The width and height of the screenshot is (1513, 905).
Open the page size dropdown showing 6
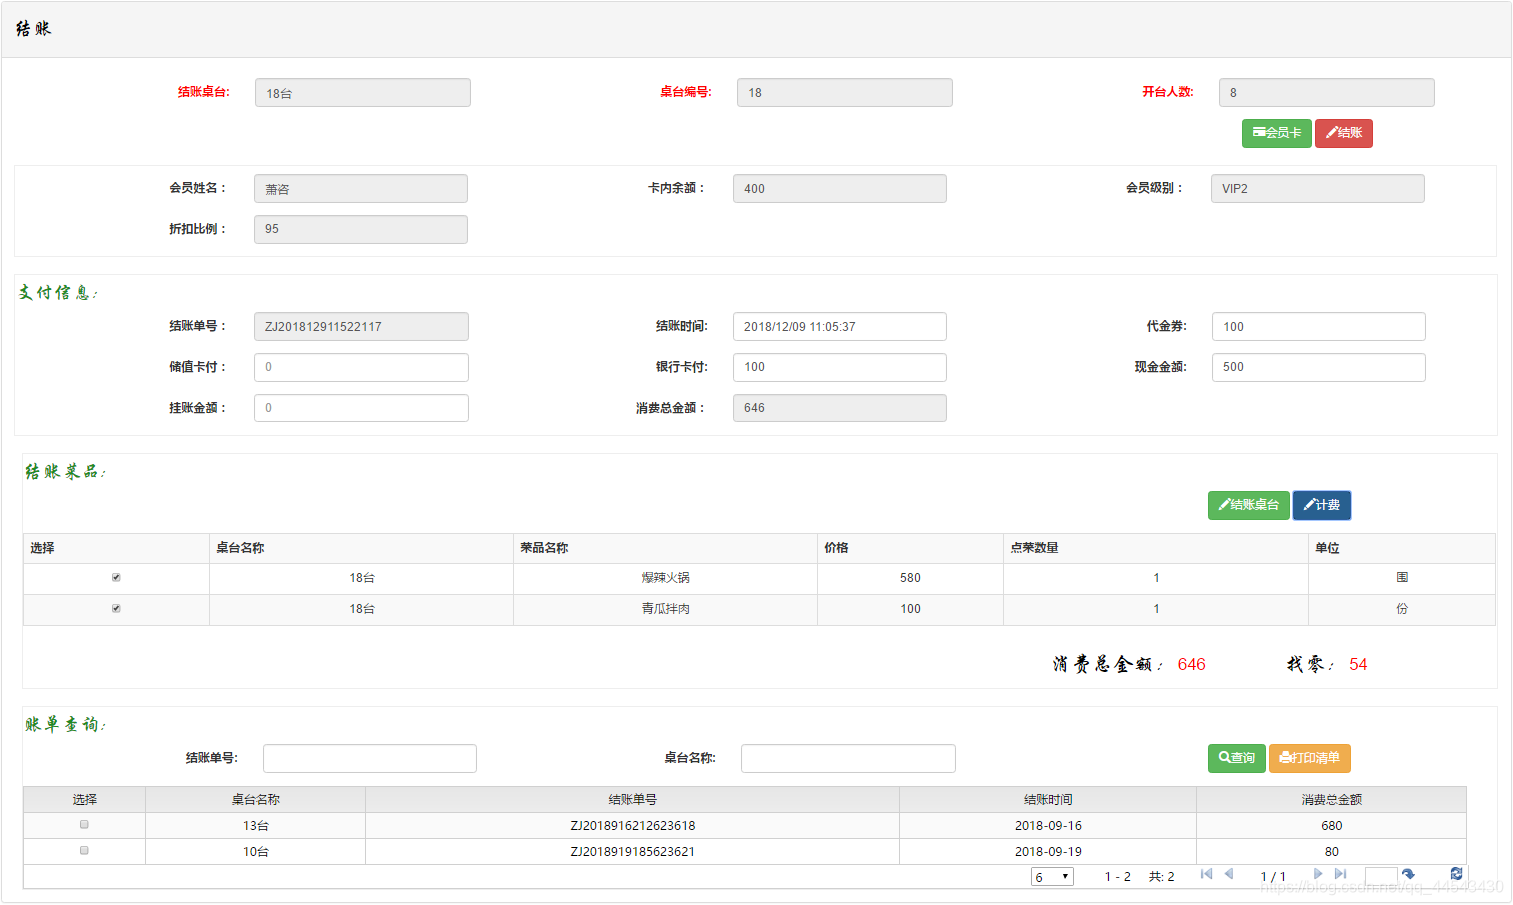1052,877
